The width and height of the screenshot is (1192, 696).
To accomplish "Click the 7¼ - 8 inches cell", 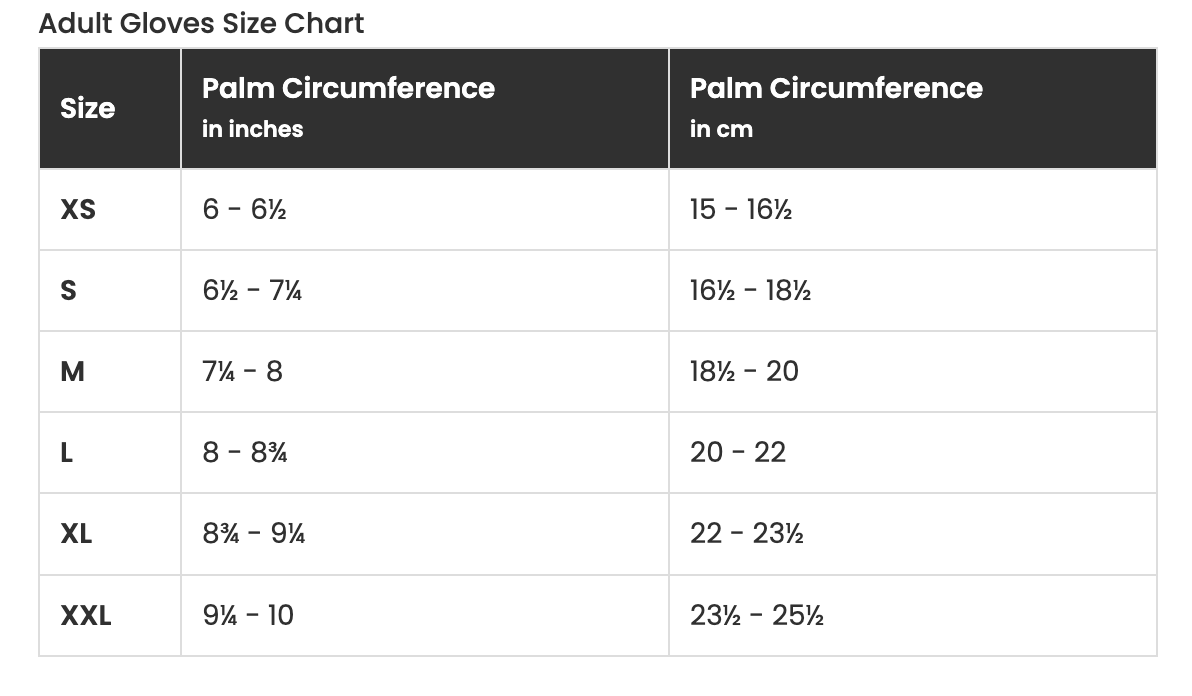I will tap(243, 372).
